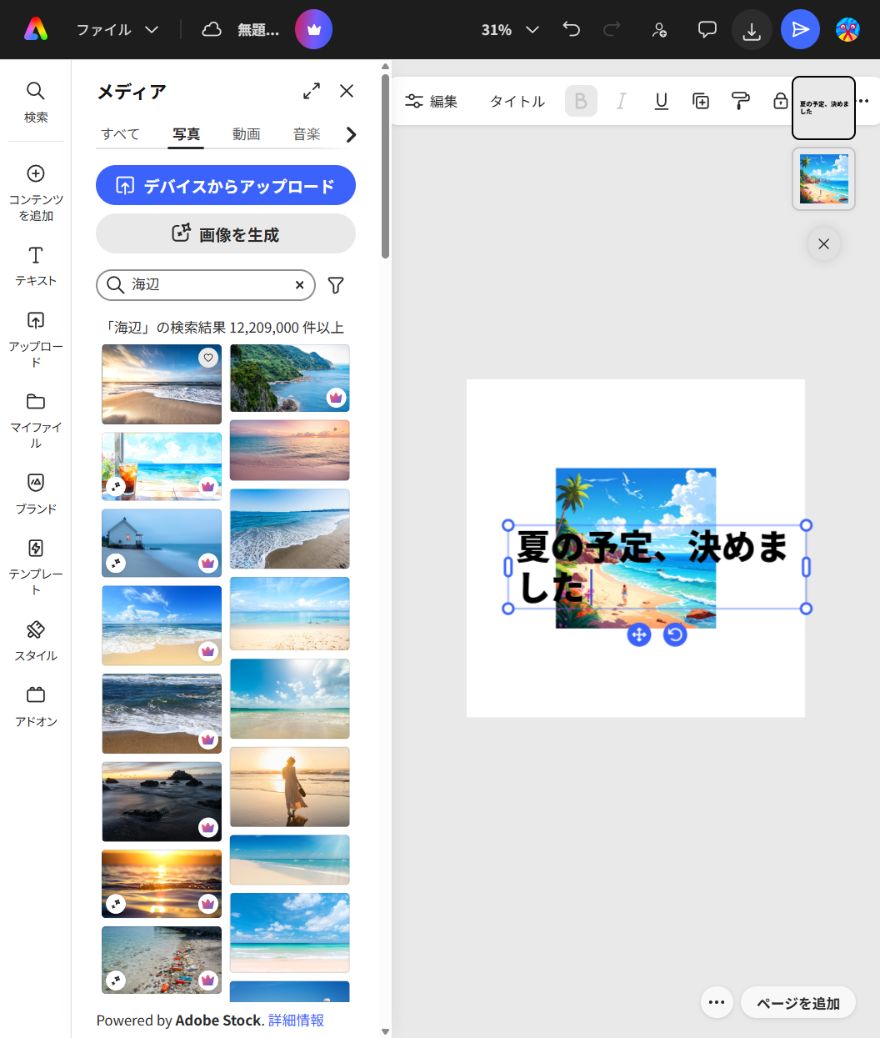Select the green cliff coast photo

point(289,378)
